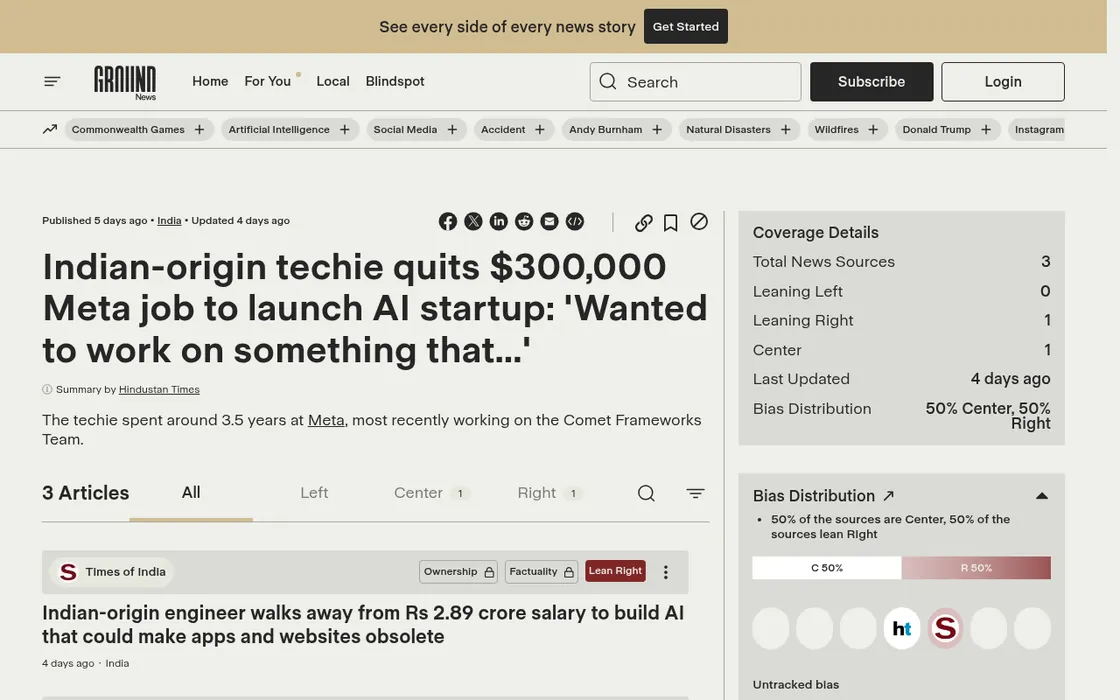Add Commonwealth Games topic with plus
Viewport: 1120px width, 700px height.
tap(199, 129)
